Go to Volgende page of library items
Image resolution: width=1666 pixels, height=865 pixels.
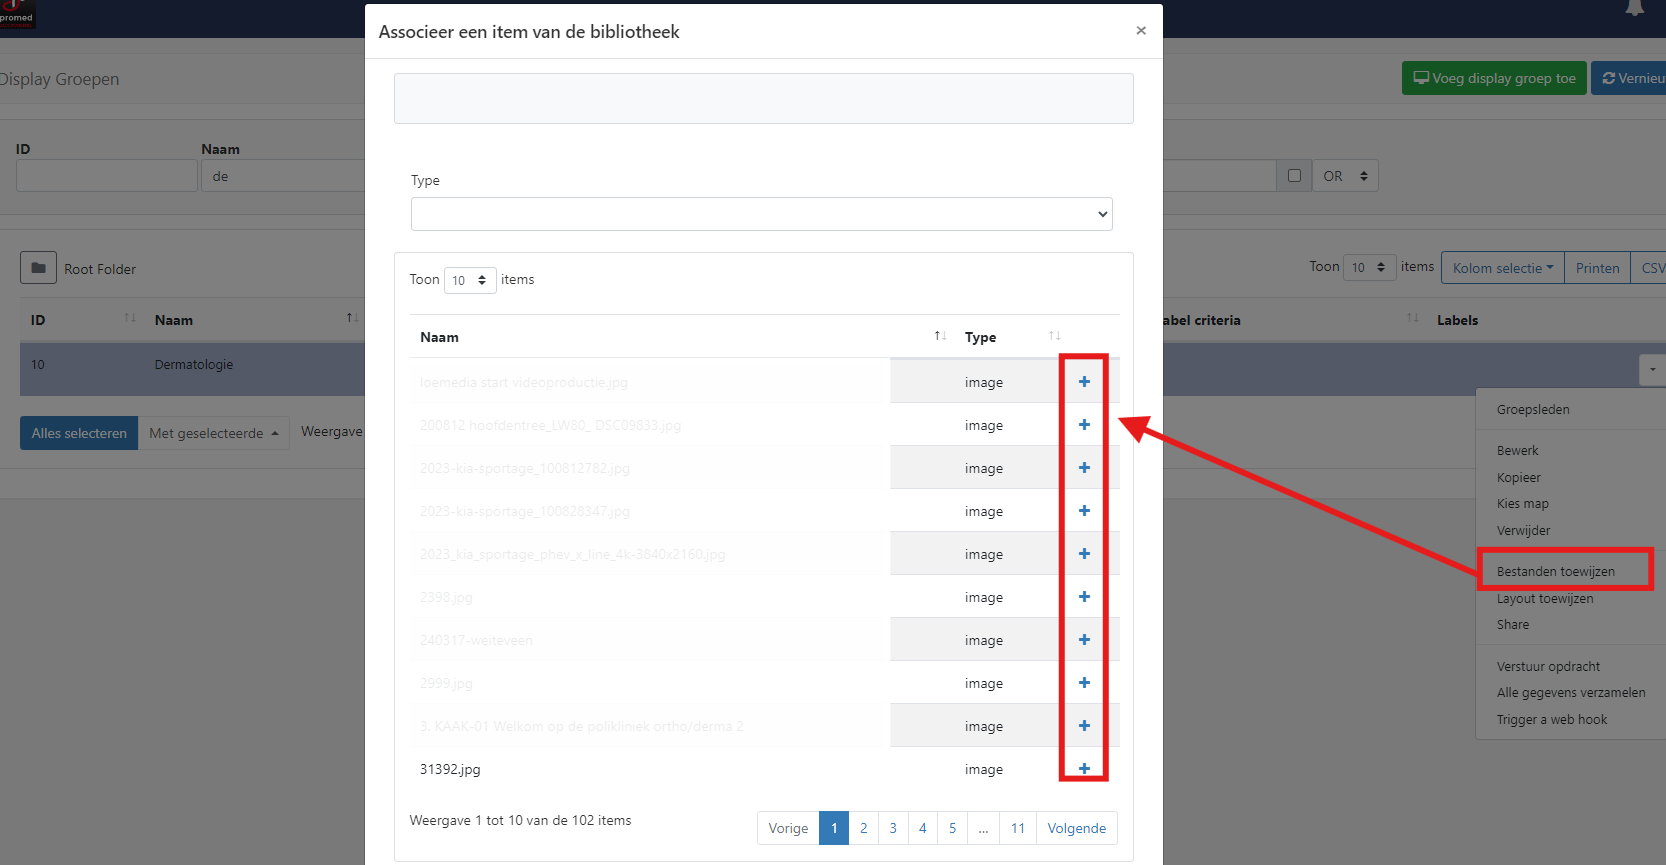point(1076,828)
